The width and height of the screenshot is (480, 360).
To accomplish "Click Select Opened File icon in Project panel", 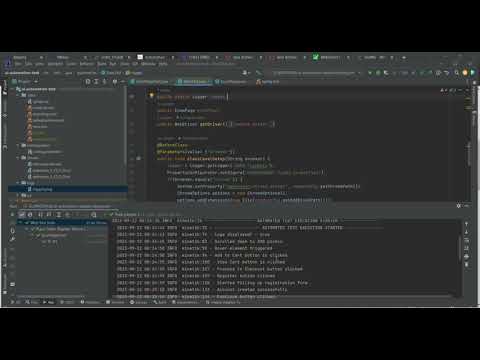I will (x=88, y=81).
